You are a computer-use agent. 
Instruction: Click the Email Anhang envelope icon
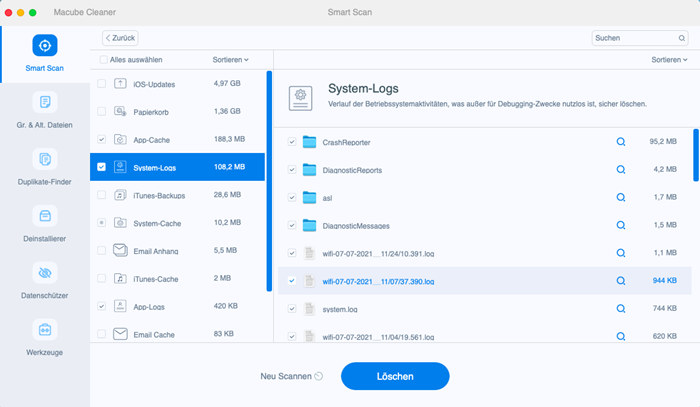(120, 250)
